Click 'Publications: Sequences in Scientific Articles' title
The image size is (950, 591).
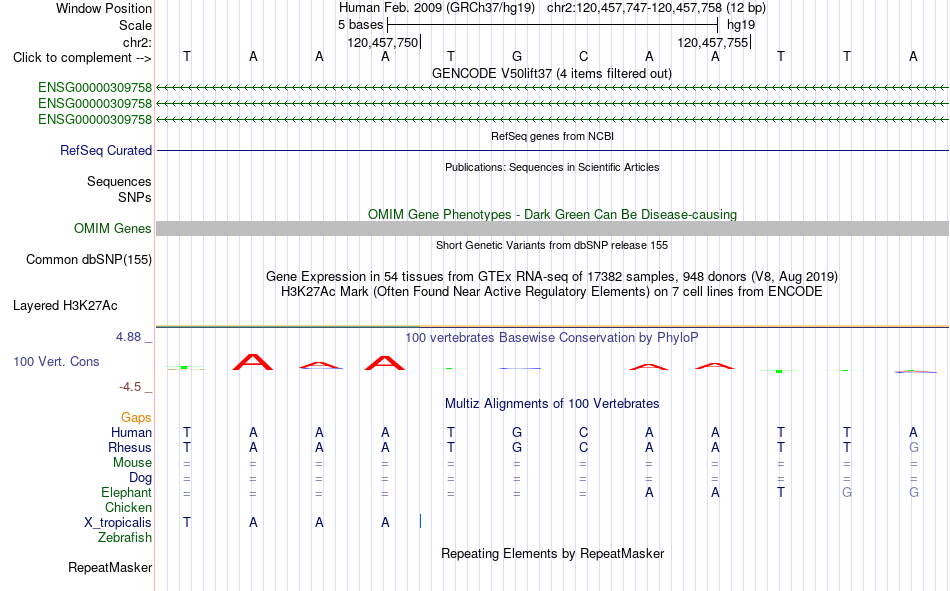point(552,167)
